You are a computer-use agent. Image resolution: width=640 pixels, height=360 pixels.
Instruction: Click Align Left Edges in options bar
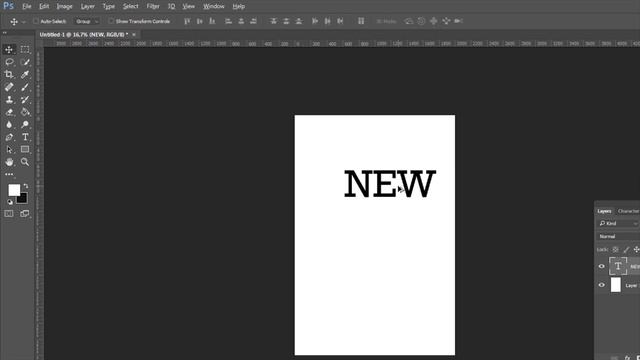click(x=229, y=21)
